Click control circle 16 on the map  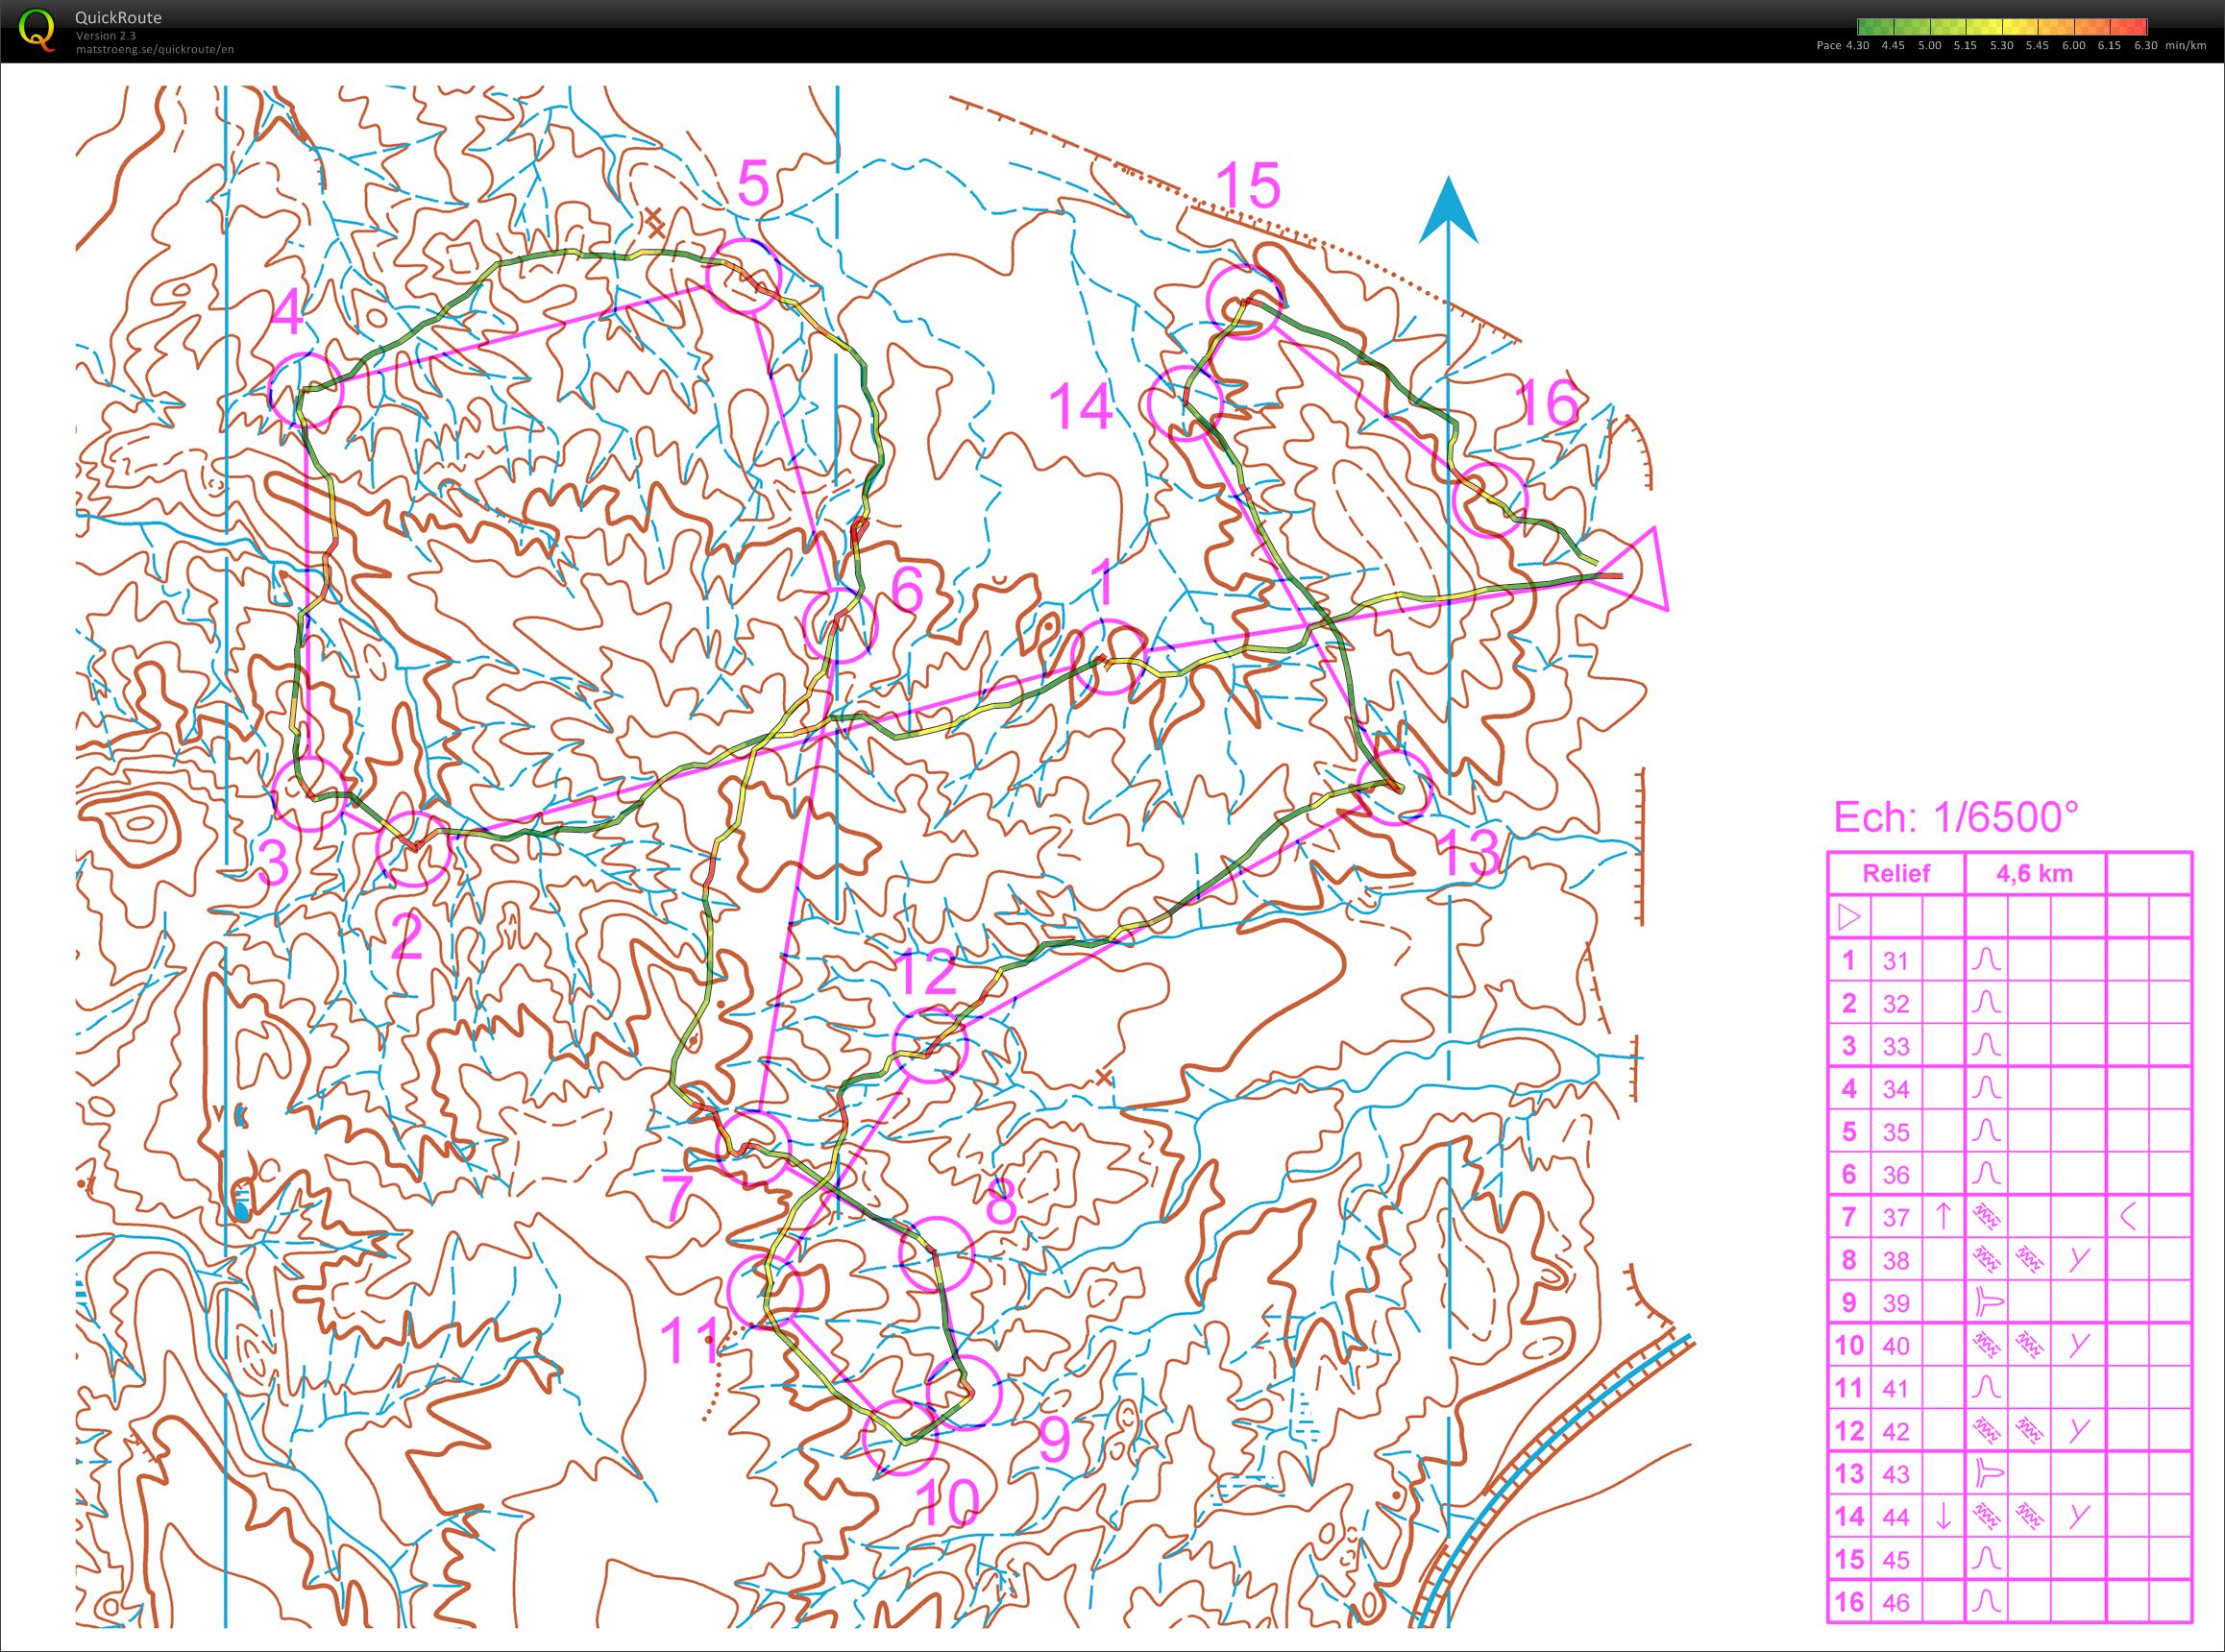coord(1490,499)
